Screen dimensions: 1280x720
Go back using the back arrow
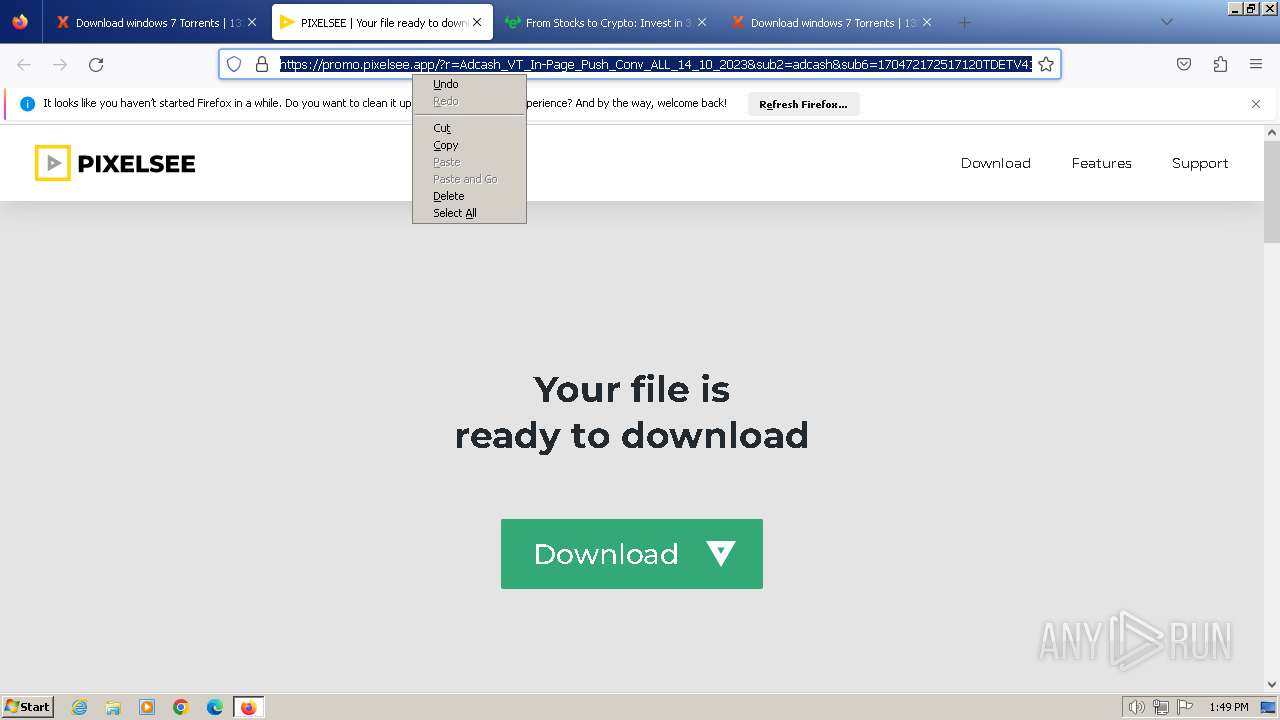pos(24,64)
